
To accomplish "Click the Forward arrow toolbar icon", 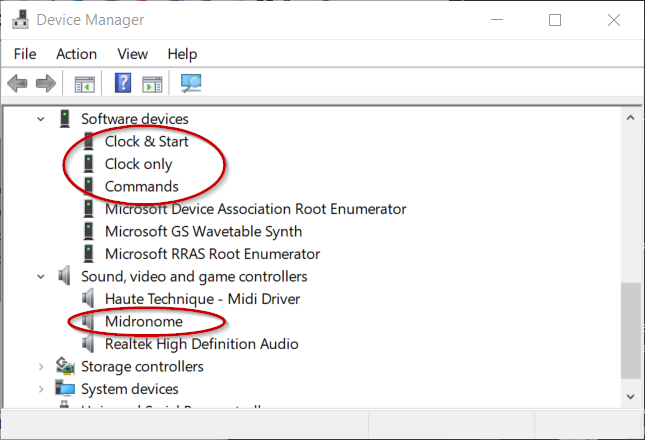I will pos(45,83).
